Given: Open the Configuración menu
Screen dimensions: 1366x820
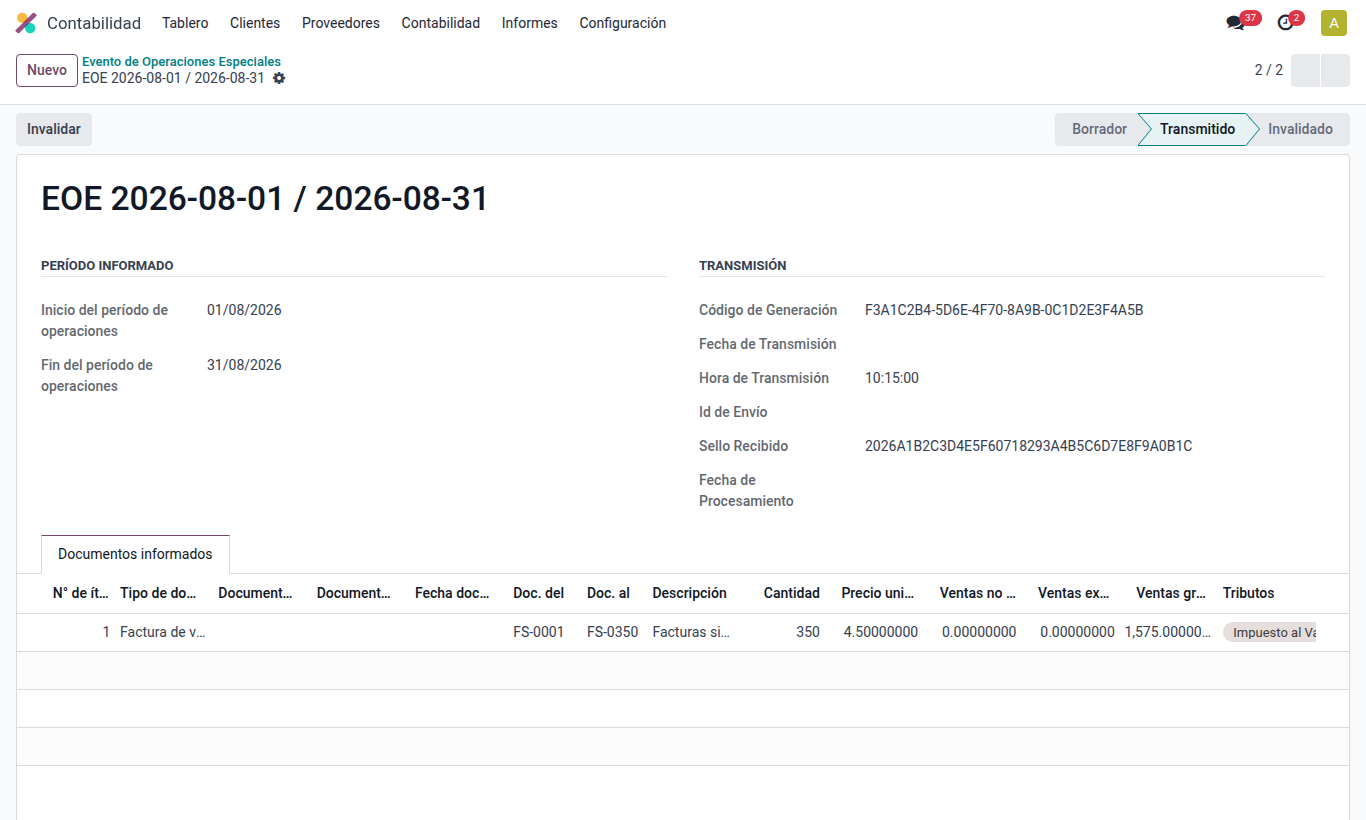Looking at the screenshot, I should click(623, 23).
